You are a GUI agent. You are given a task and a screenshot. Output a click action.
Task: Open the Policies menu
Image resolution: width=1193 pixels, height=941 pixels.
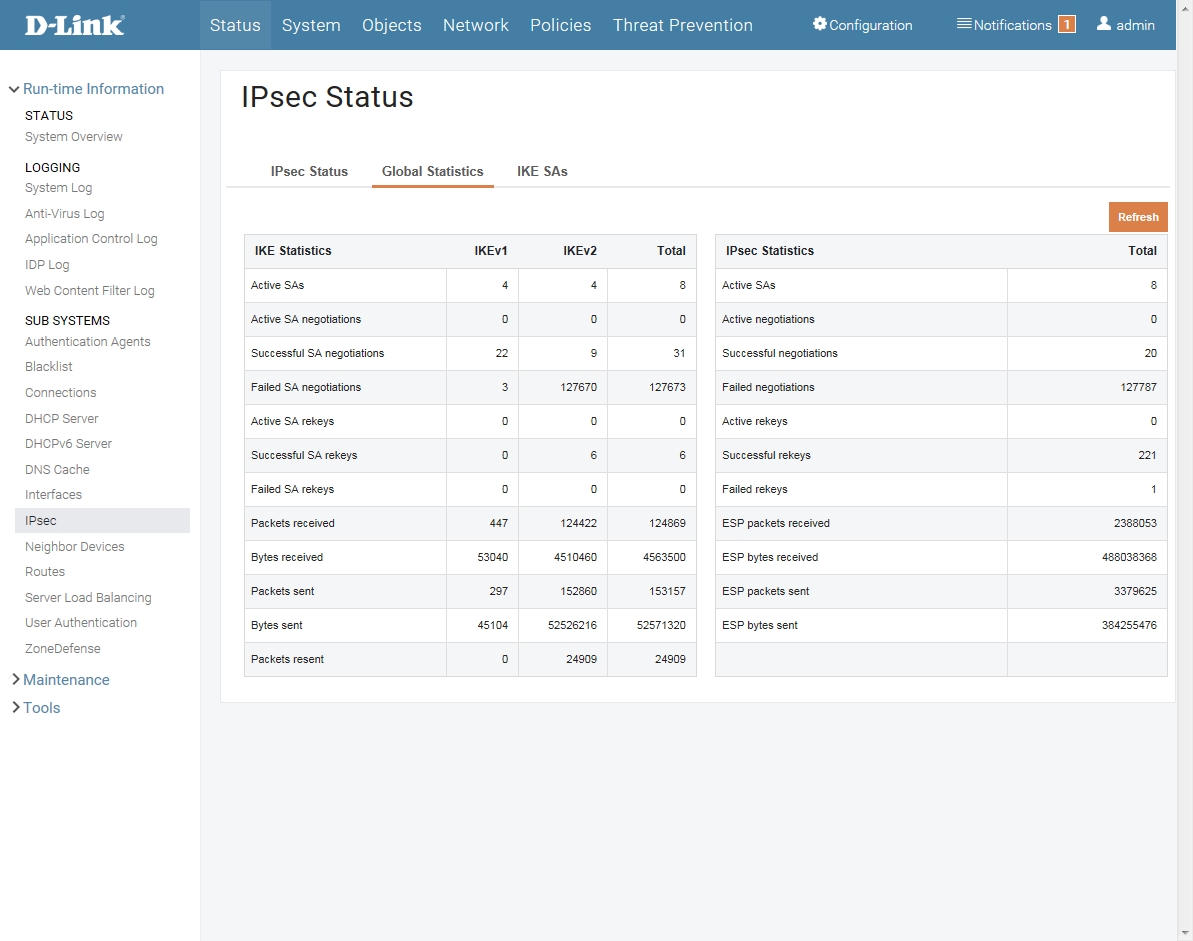click(560, 25)
